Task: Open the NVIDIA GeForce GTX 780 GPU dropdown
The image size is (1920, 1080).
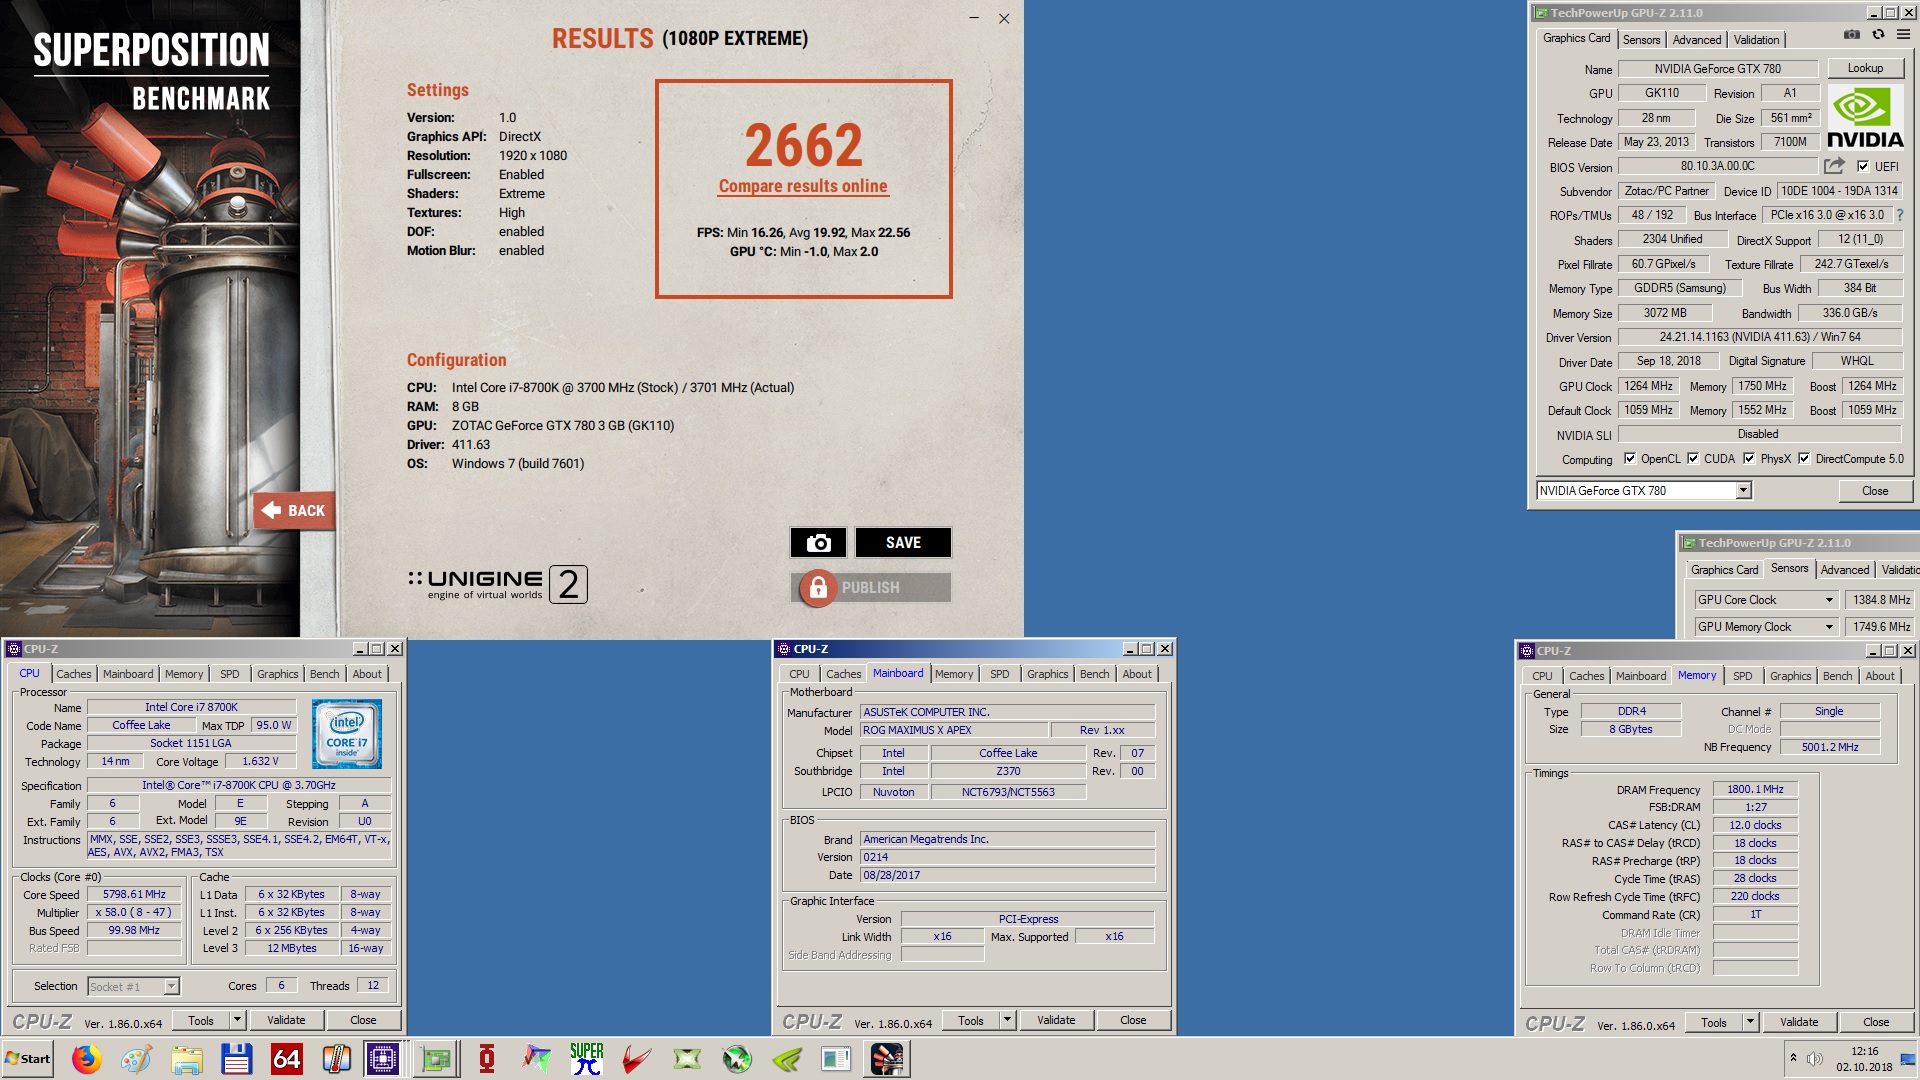Action: click(1743, 491)
